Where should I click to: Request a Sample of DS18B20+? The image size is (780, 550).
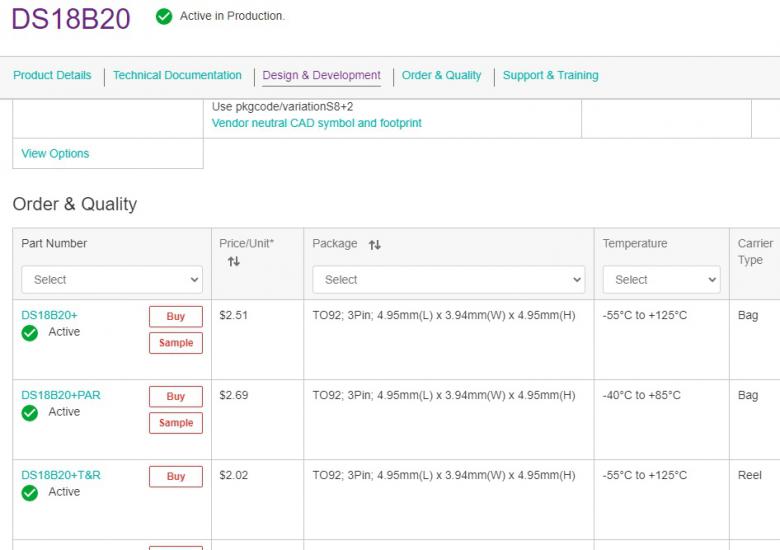(x=176, y=343)
